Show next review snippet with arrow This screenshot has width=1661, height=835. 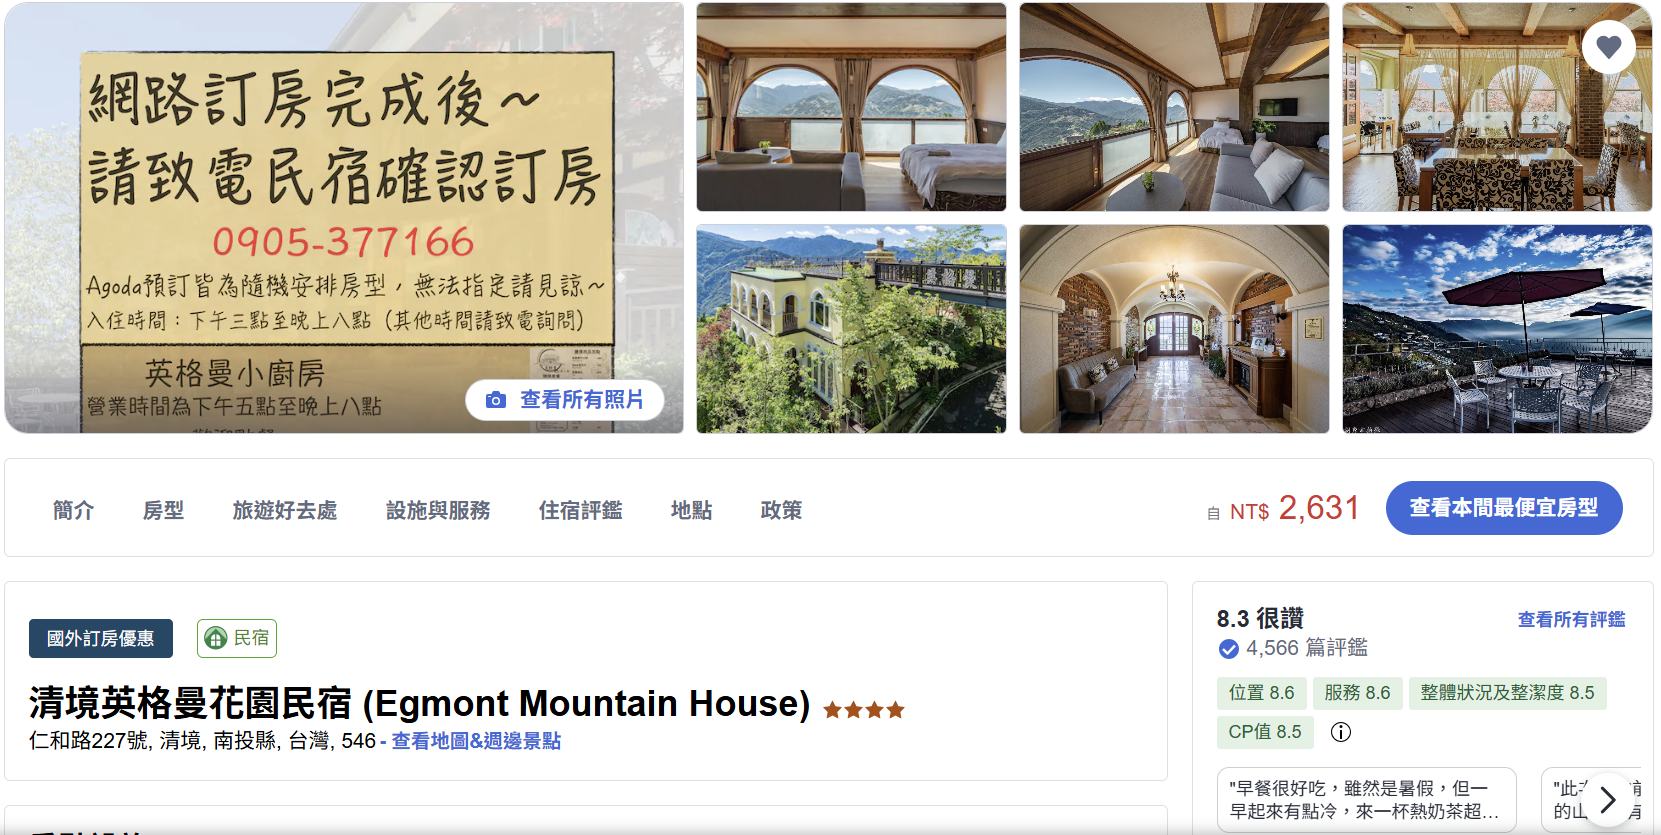tap(1607, 800)
